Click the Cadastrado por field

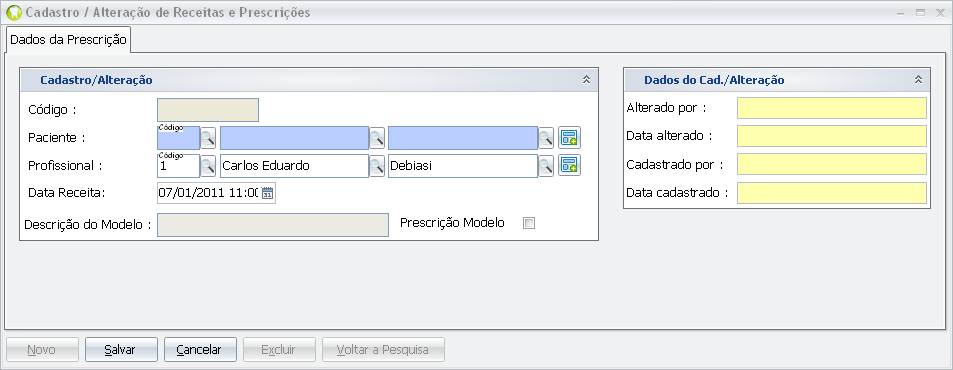(831, 164)
